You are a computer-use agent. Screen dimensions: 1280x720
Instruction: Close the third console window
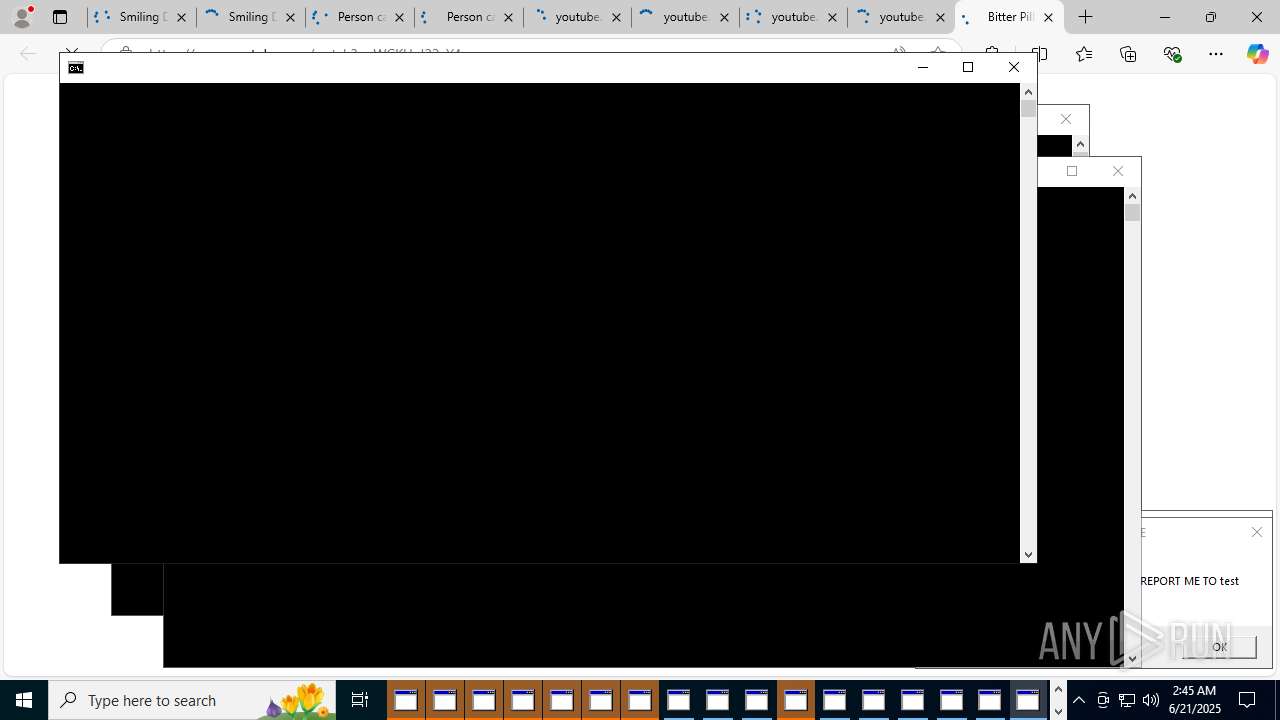[x=1118, y=171]
